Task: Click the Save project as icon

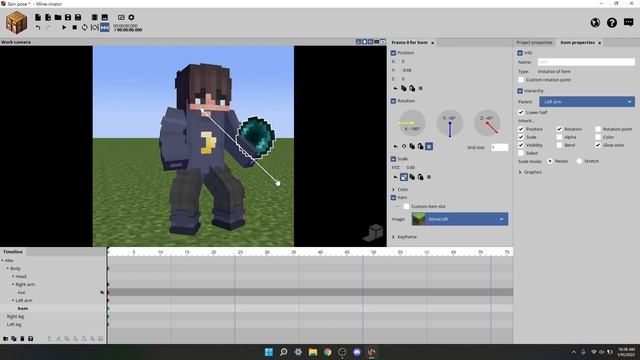Action: coord(78,17)
